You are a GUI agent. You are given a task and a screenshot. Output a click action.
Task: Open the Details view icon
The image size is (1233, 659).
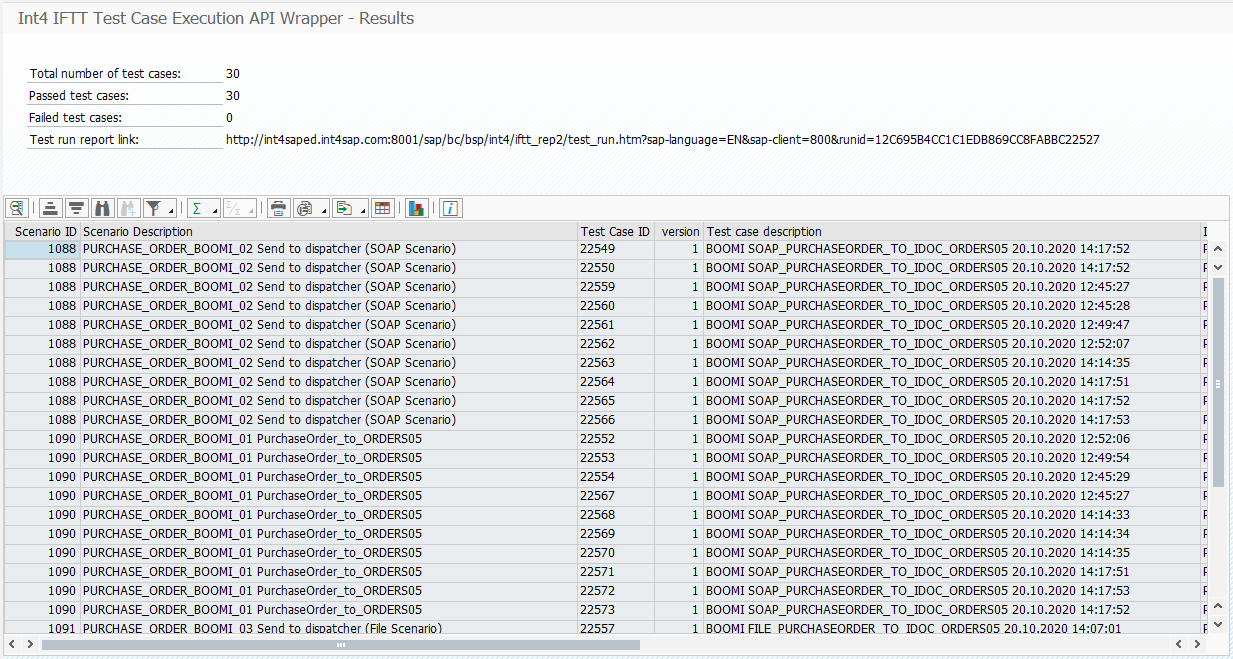point(16,208)
